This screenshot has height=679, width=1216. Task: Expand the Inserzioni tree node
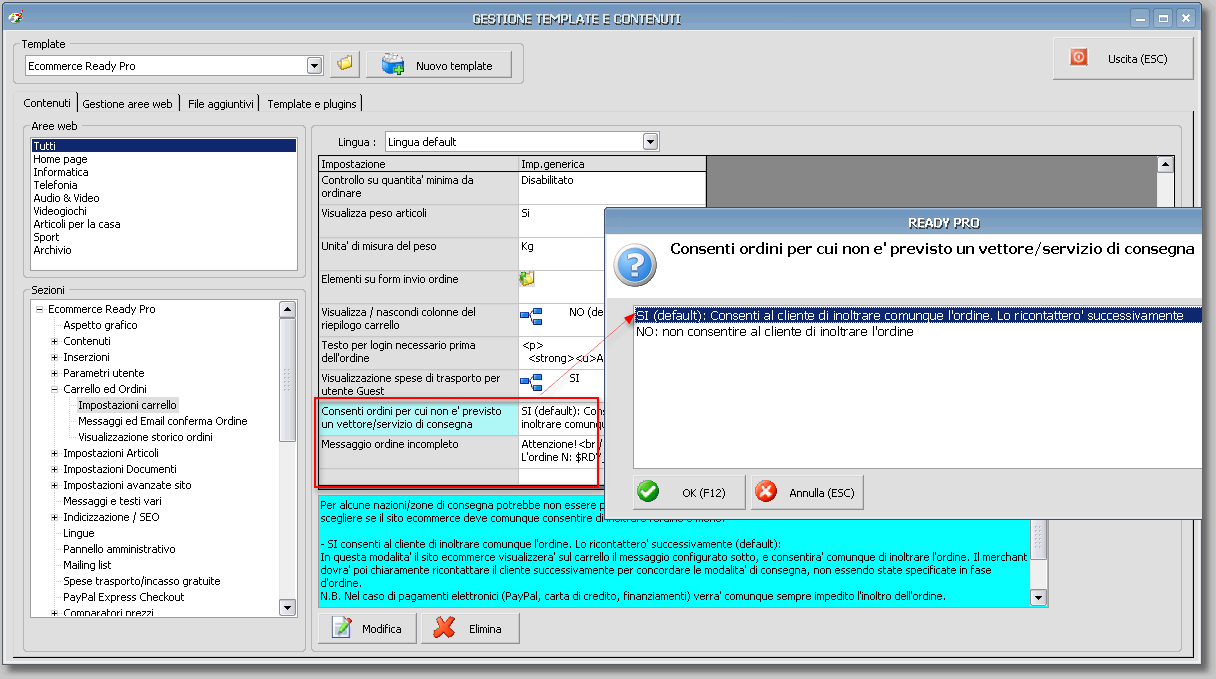[54, 357]
